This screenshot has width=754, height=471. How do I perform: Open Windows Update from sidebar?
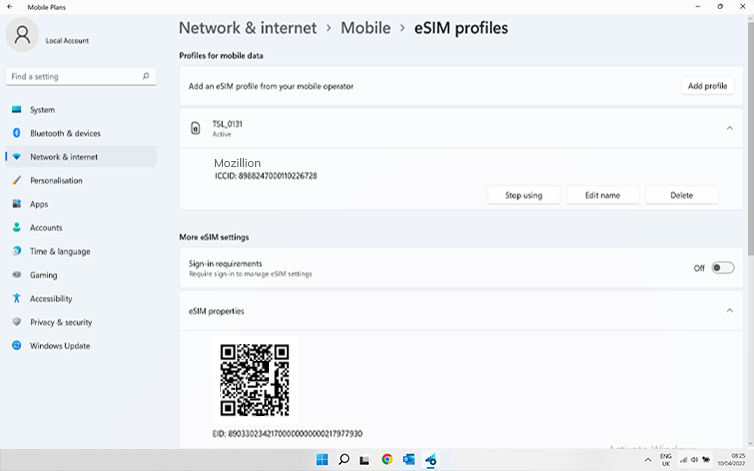tap(60, 346)
